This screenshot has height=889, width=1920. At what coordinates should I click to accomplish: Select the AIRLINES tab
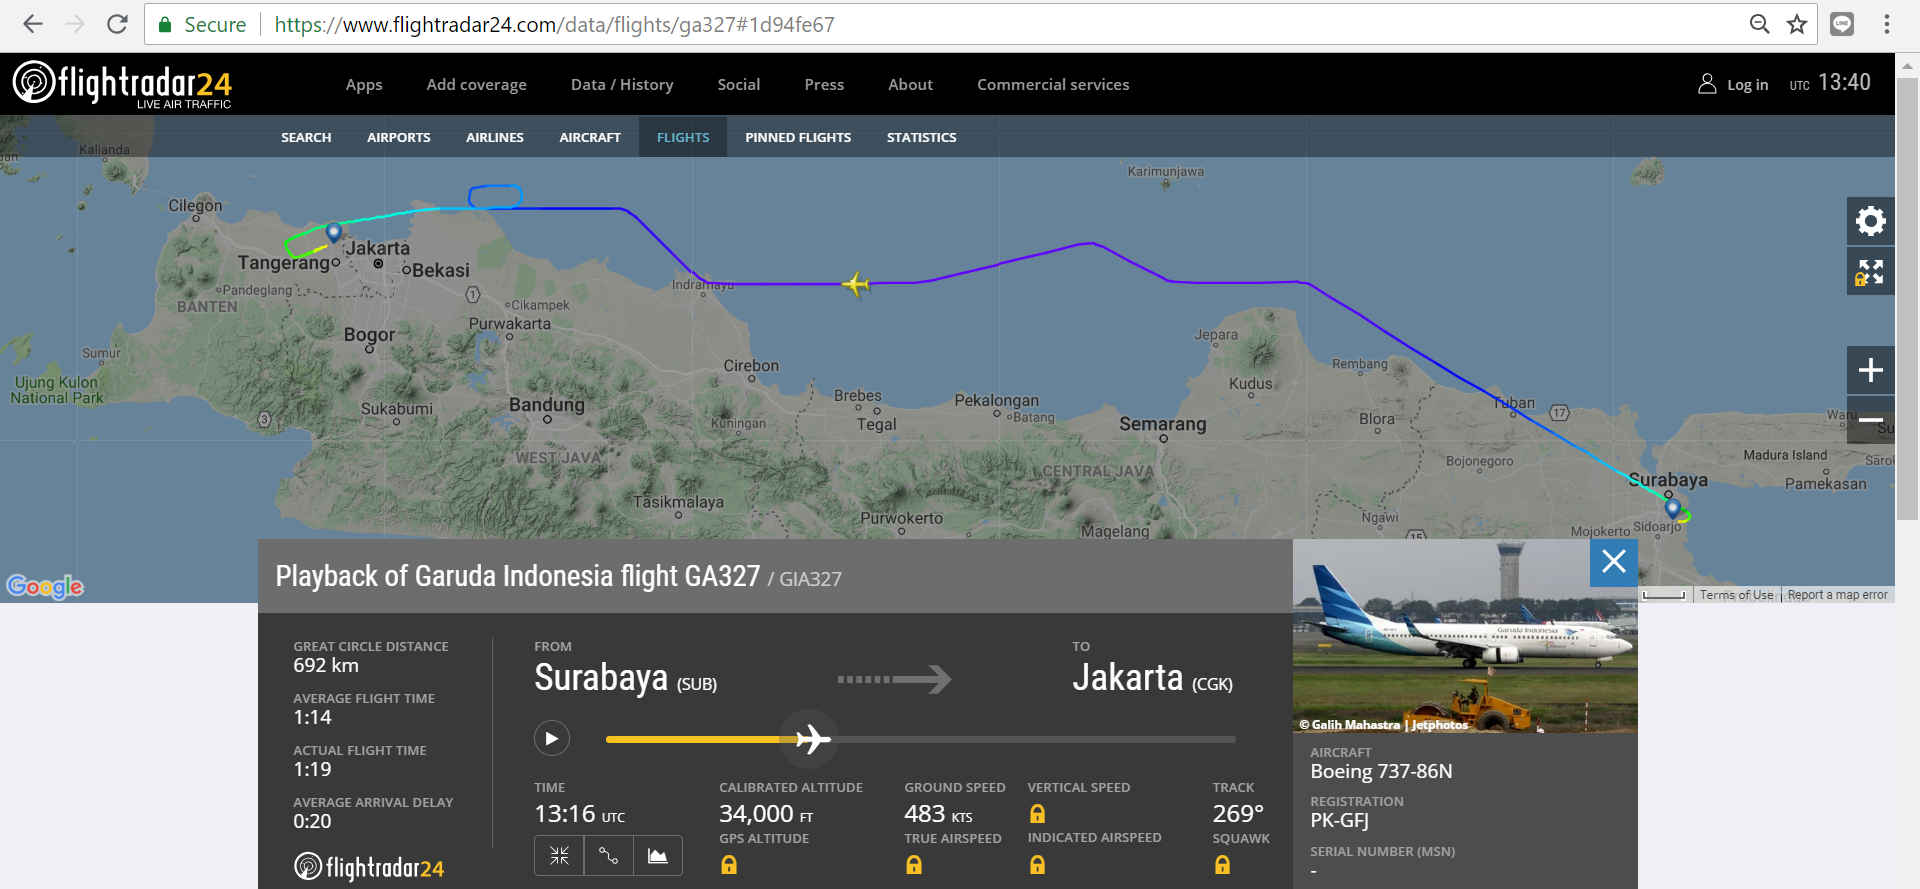coord(495,137)
